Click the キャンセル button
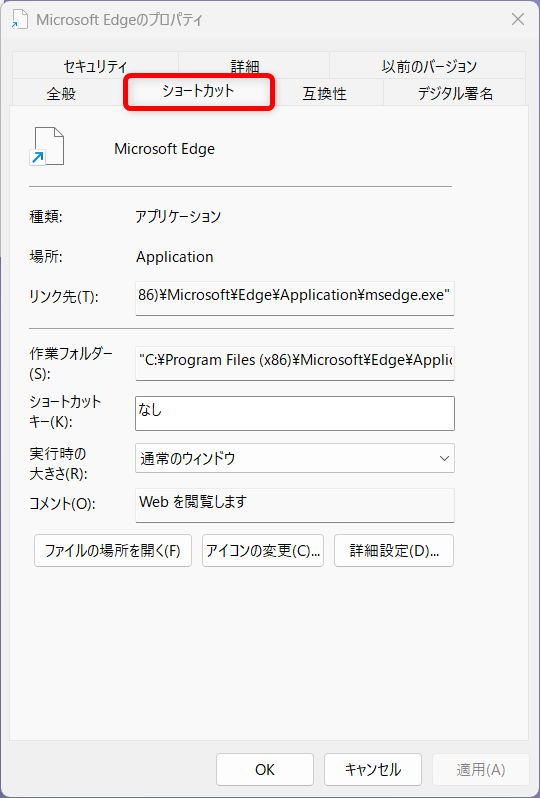This screenshot has width=540, height=798. [373, 770]
